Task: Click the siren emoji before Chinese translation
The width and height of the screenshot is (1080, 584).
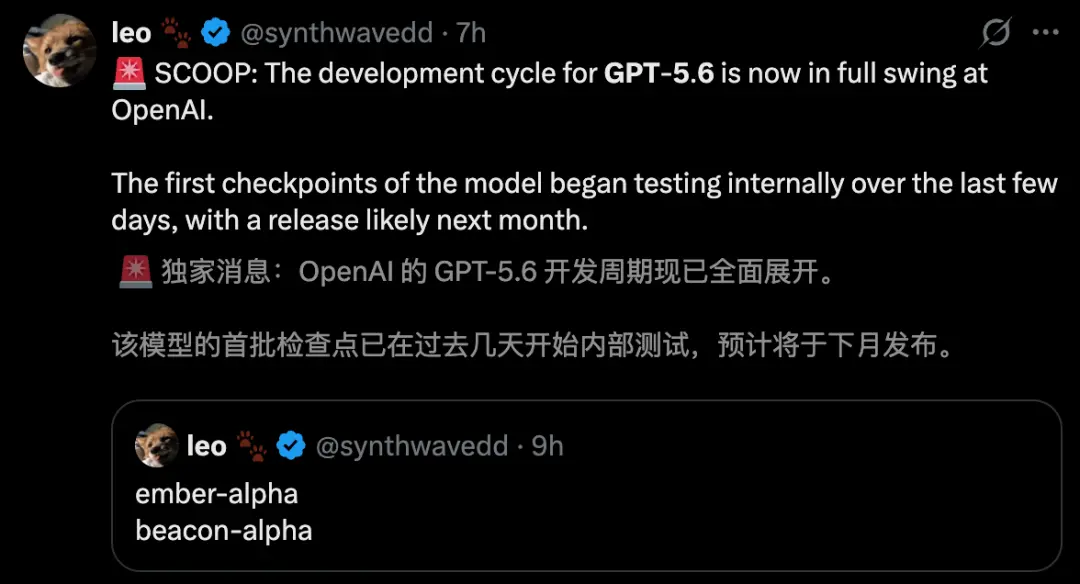Action: coord(136,272)
